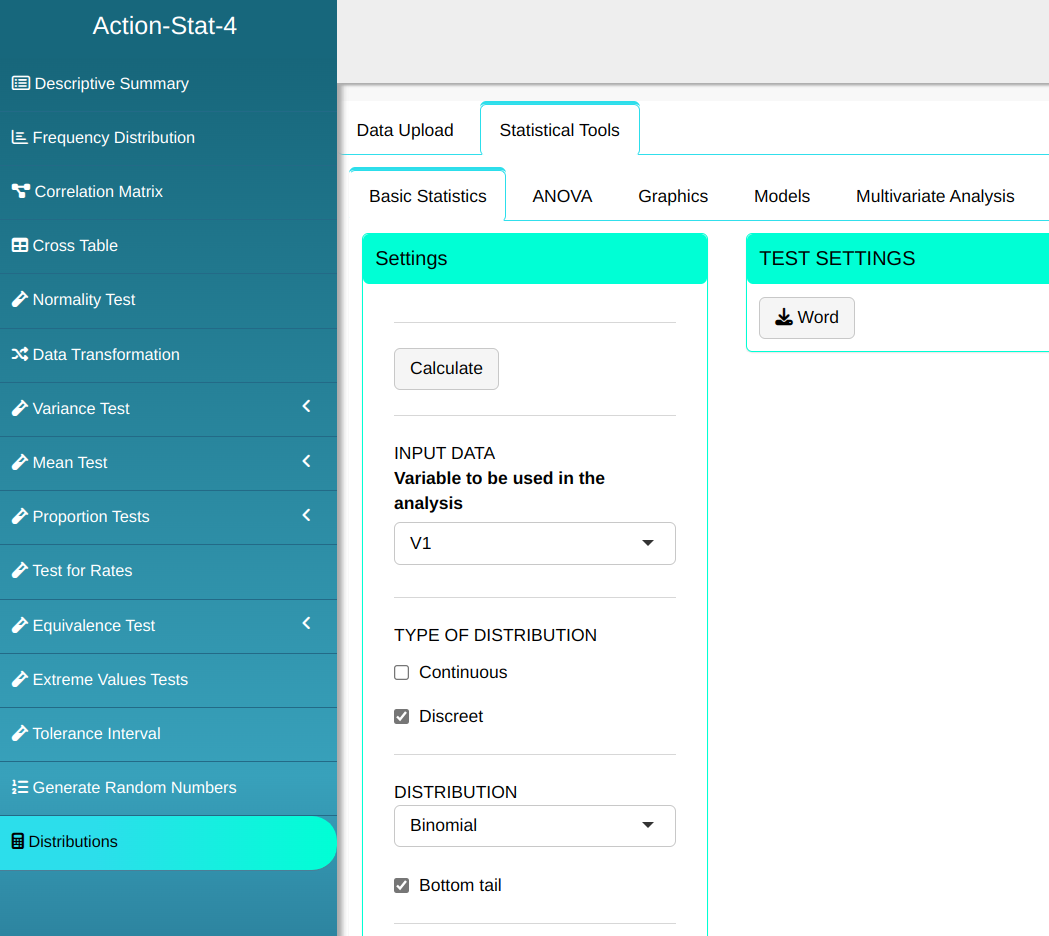Click the download icon on Word button
The height and width of the screenshot is (936, 1049).
pyautogui.click(x=784, y=318)
